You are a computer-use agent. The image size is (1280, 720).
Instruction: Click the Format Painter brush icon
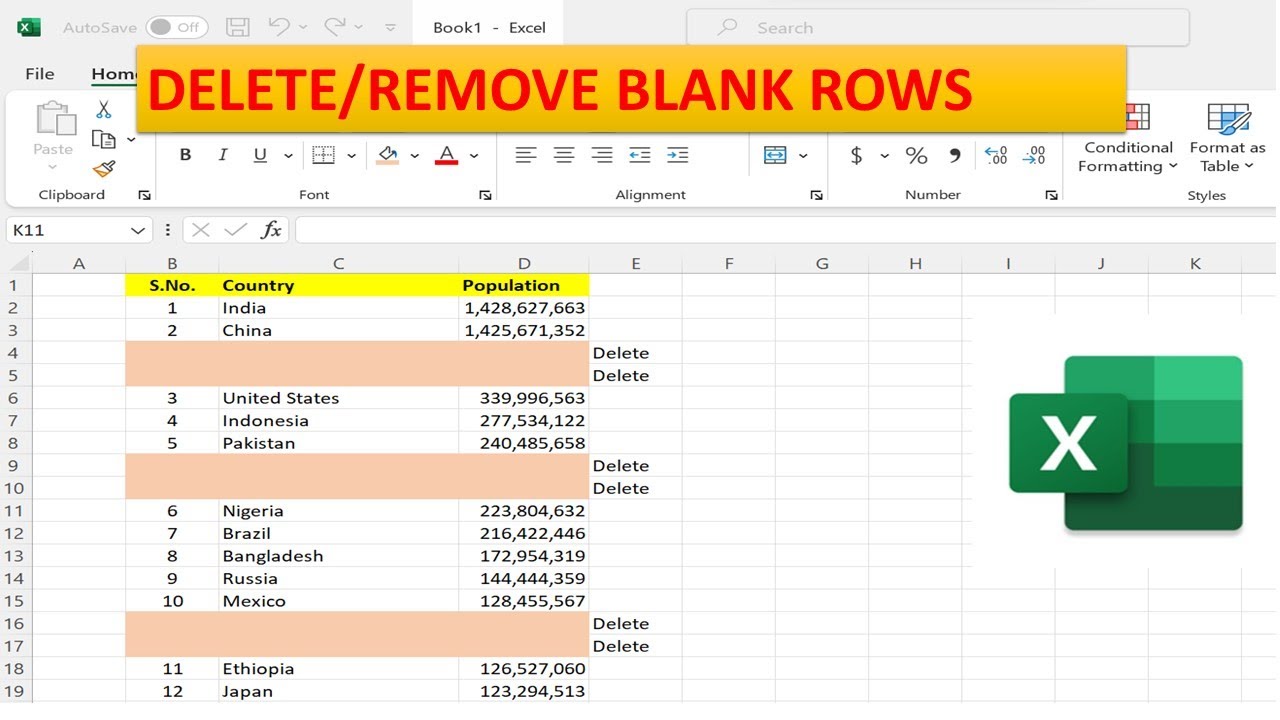click(x=104, y=168)
